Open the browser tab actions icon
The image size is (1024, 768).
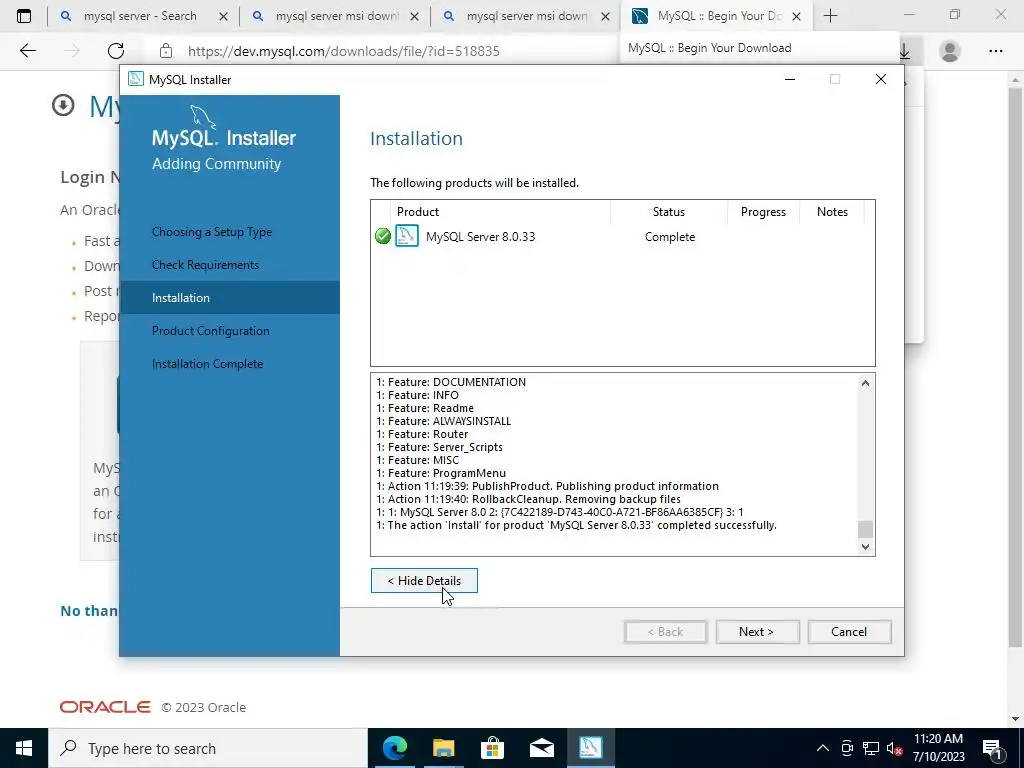pyautogui.click(x=24, y=16)
